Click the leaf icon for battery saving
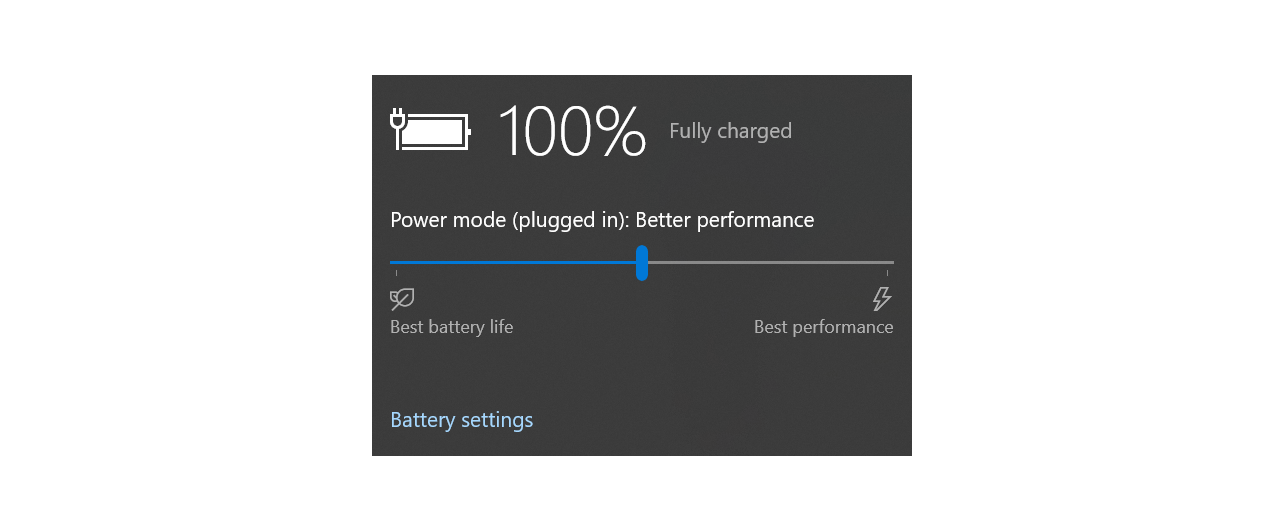 [402, 299]
